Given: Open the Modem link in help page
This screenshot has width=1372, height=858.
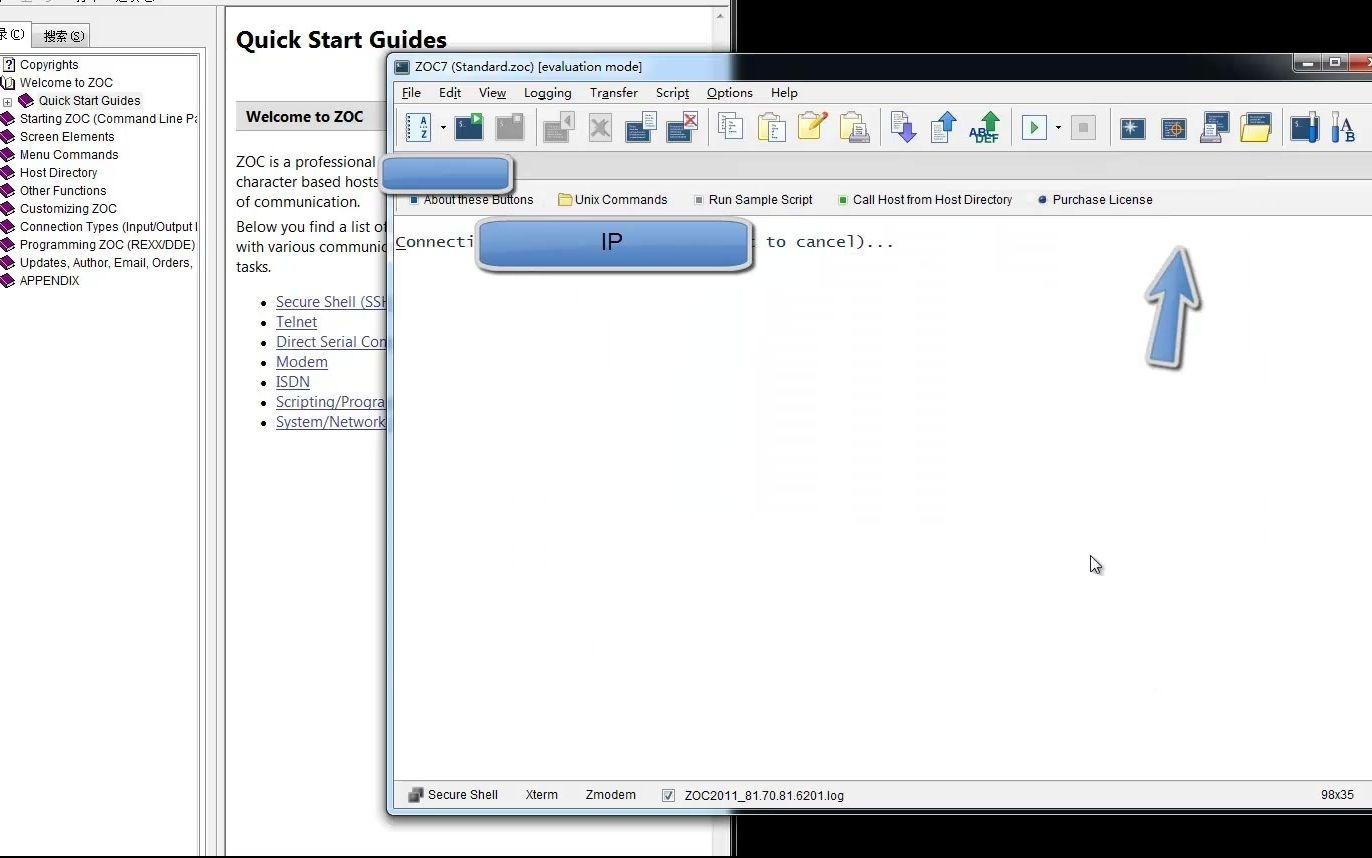Looking at the screenshot, I should coord(301,362).
